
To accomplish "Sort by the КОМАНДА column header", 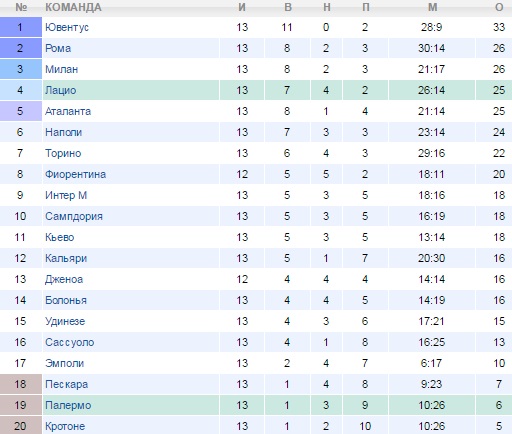I will point(73,7).
